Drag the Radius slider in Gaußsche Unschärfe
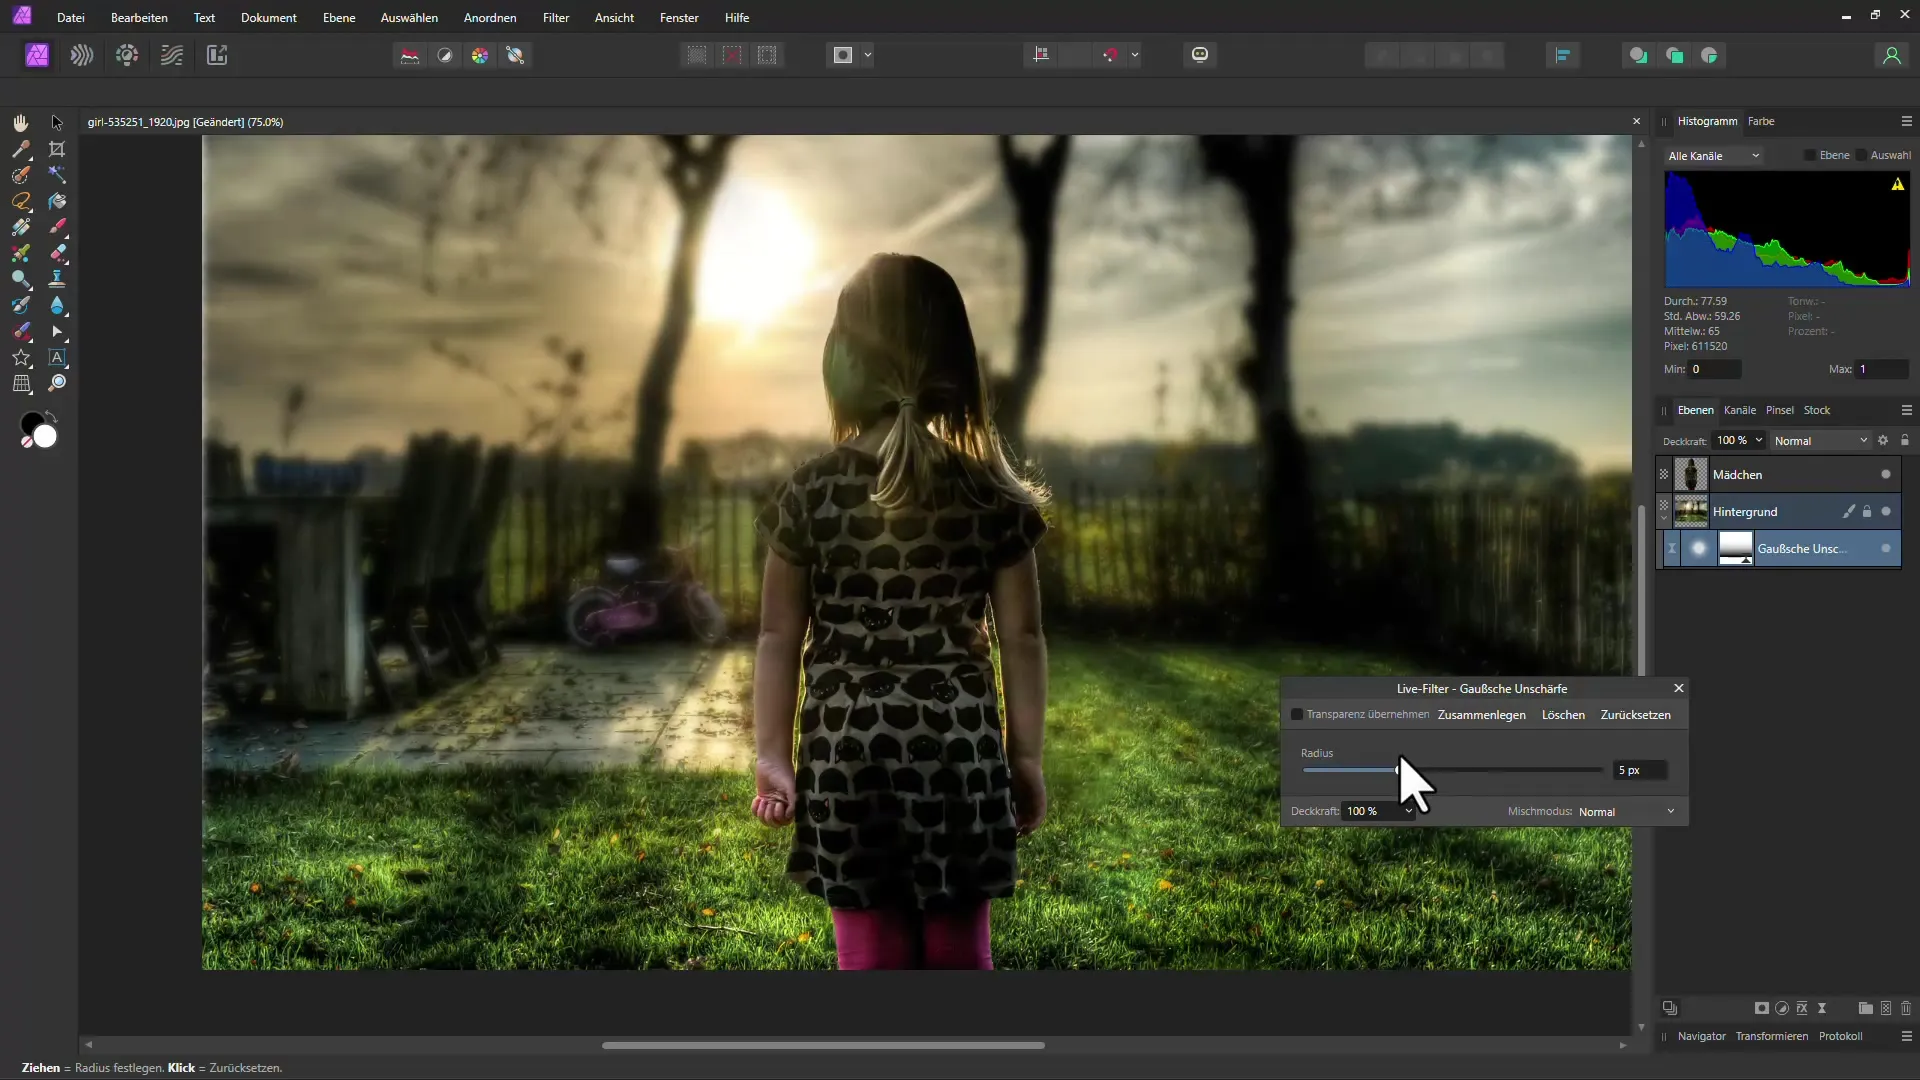Image resolution: width=1920 pixels, height=1080 pixels. [x=1396, y=770]
